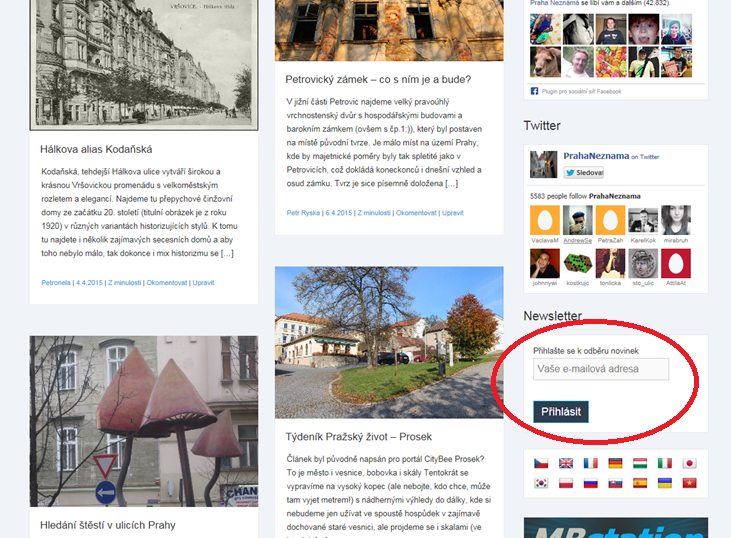Open Týdeník Pražský život – Prosek article
This screenshot has width=731, height=538.
coord(359,437)
